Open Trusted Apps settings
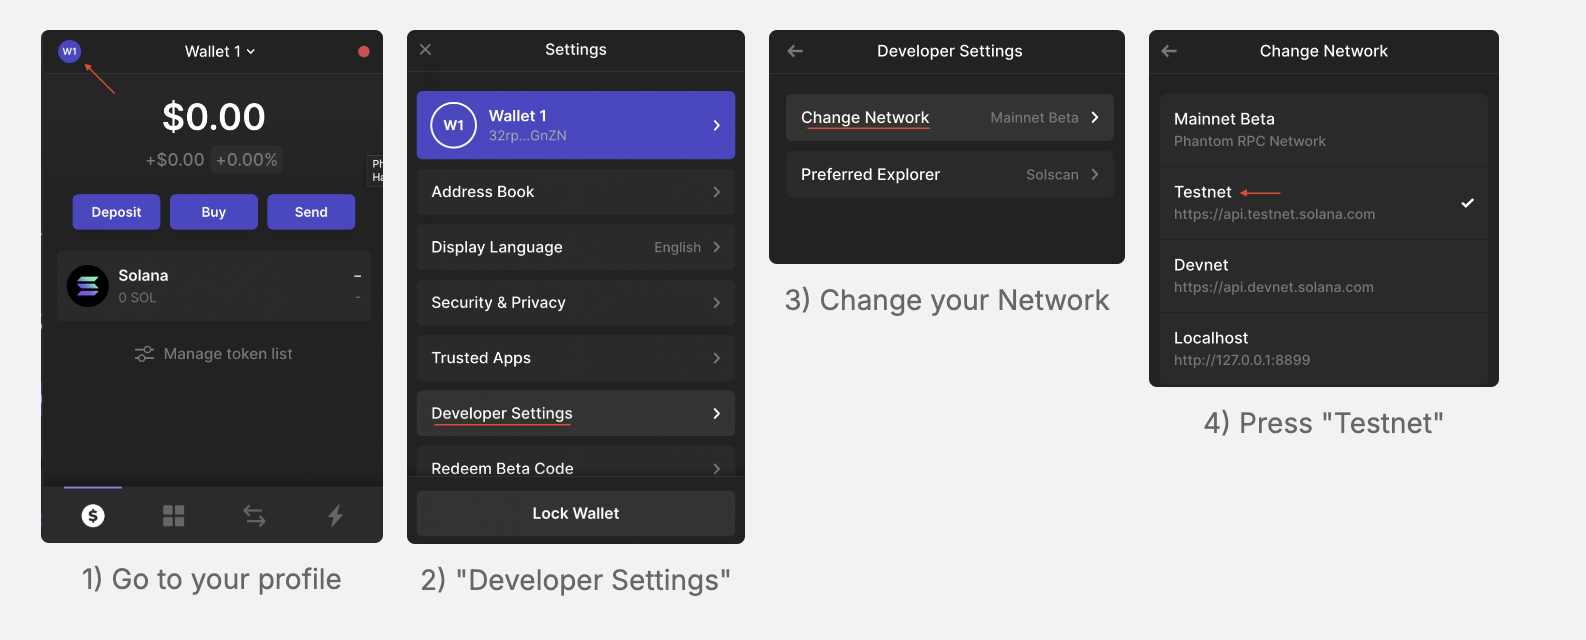Viewport: 1586px width, 640px height. coord(576,358)
